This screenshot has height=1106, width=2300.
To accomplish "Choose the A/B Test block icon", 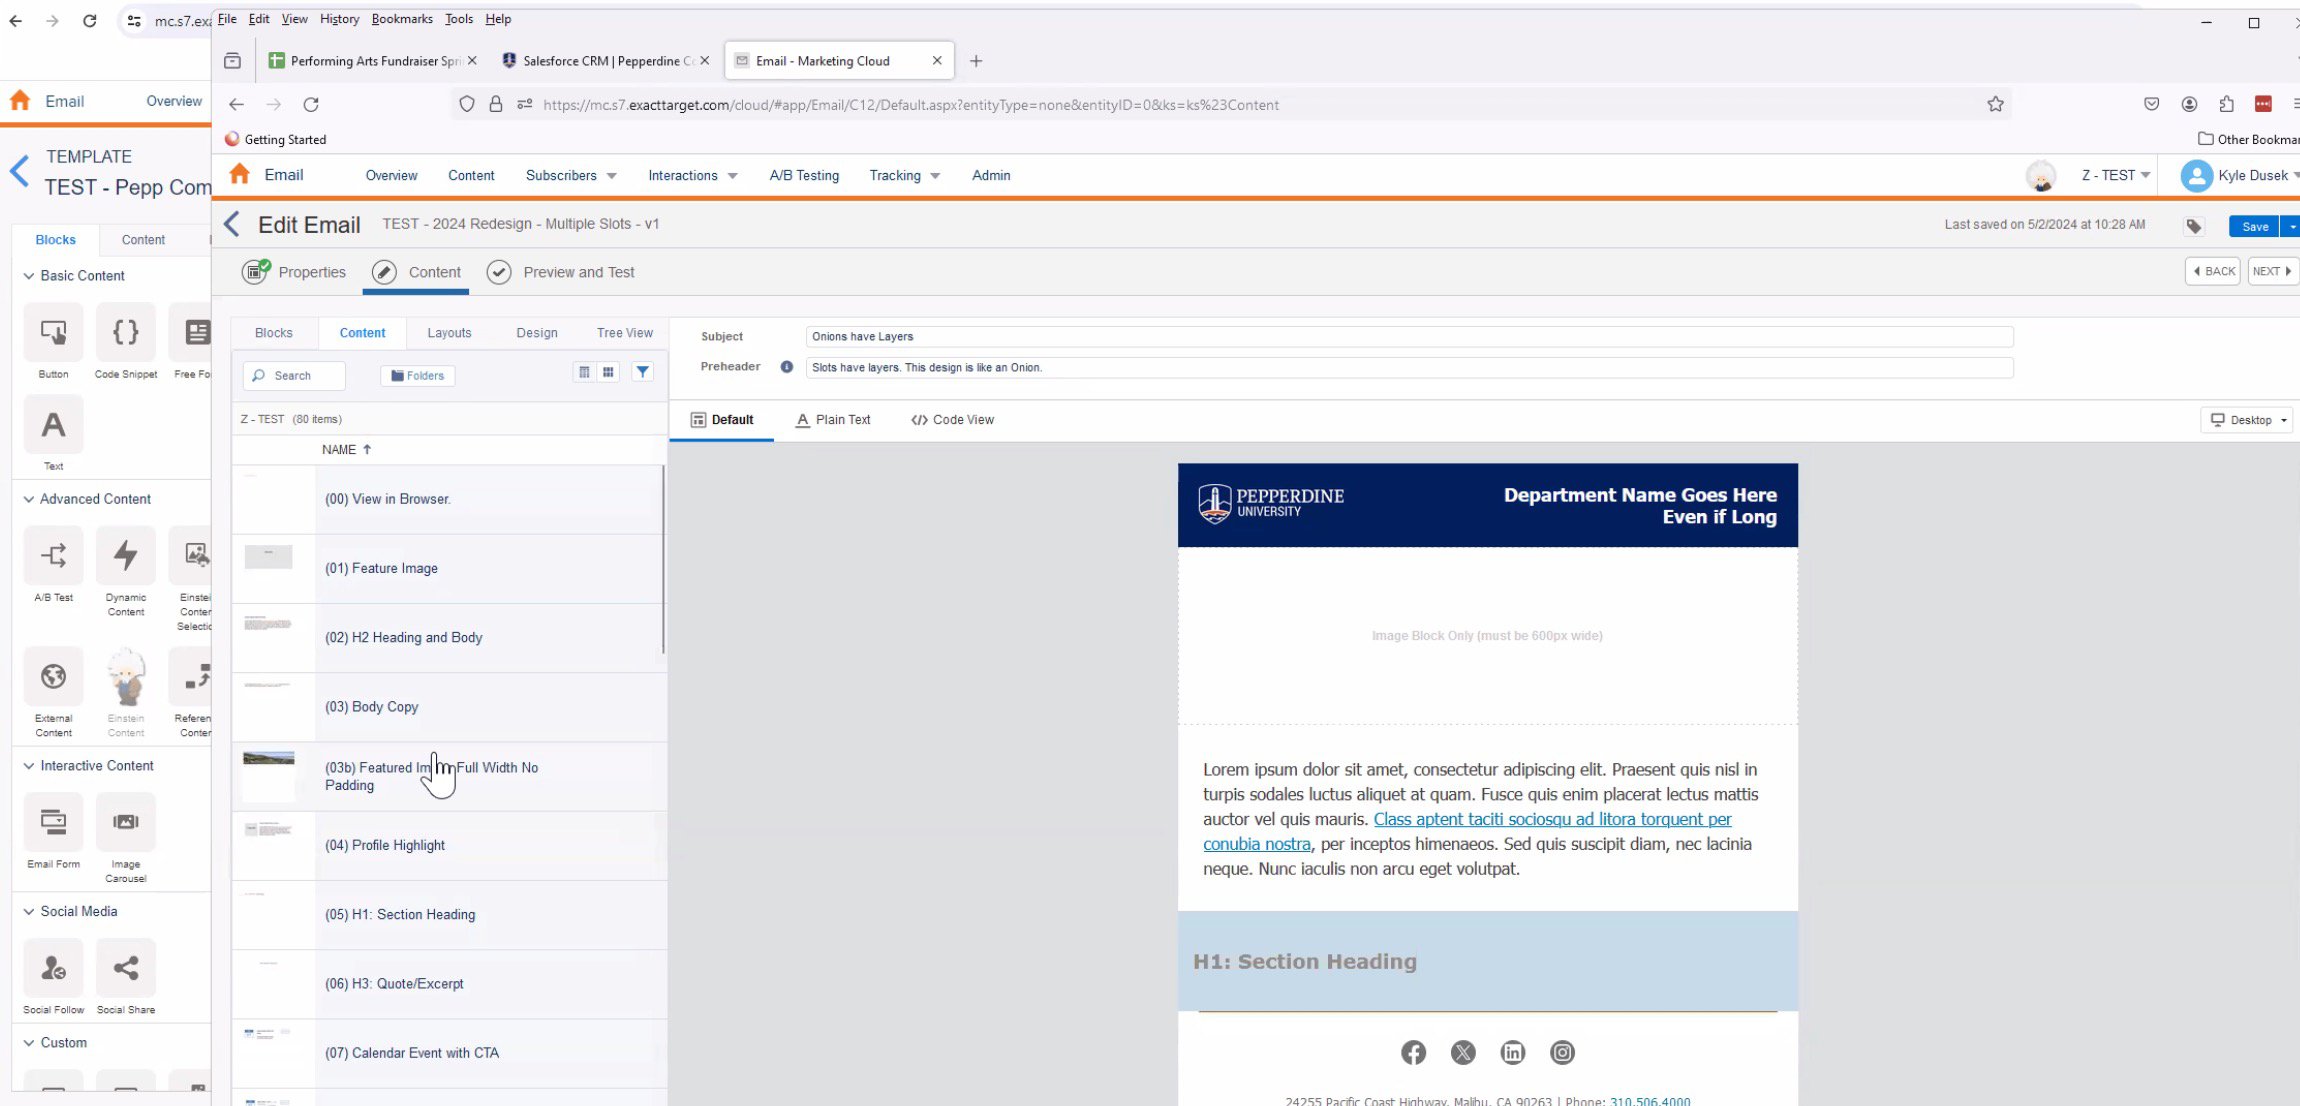I will click(53, 555).
